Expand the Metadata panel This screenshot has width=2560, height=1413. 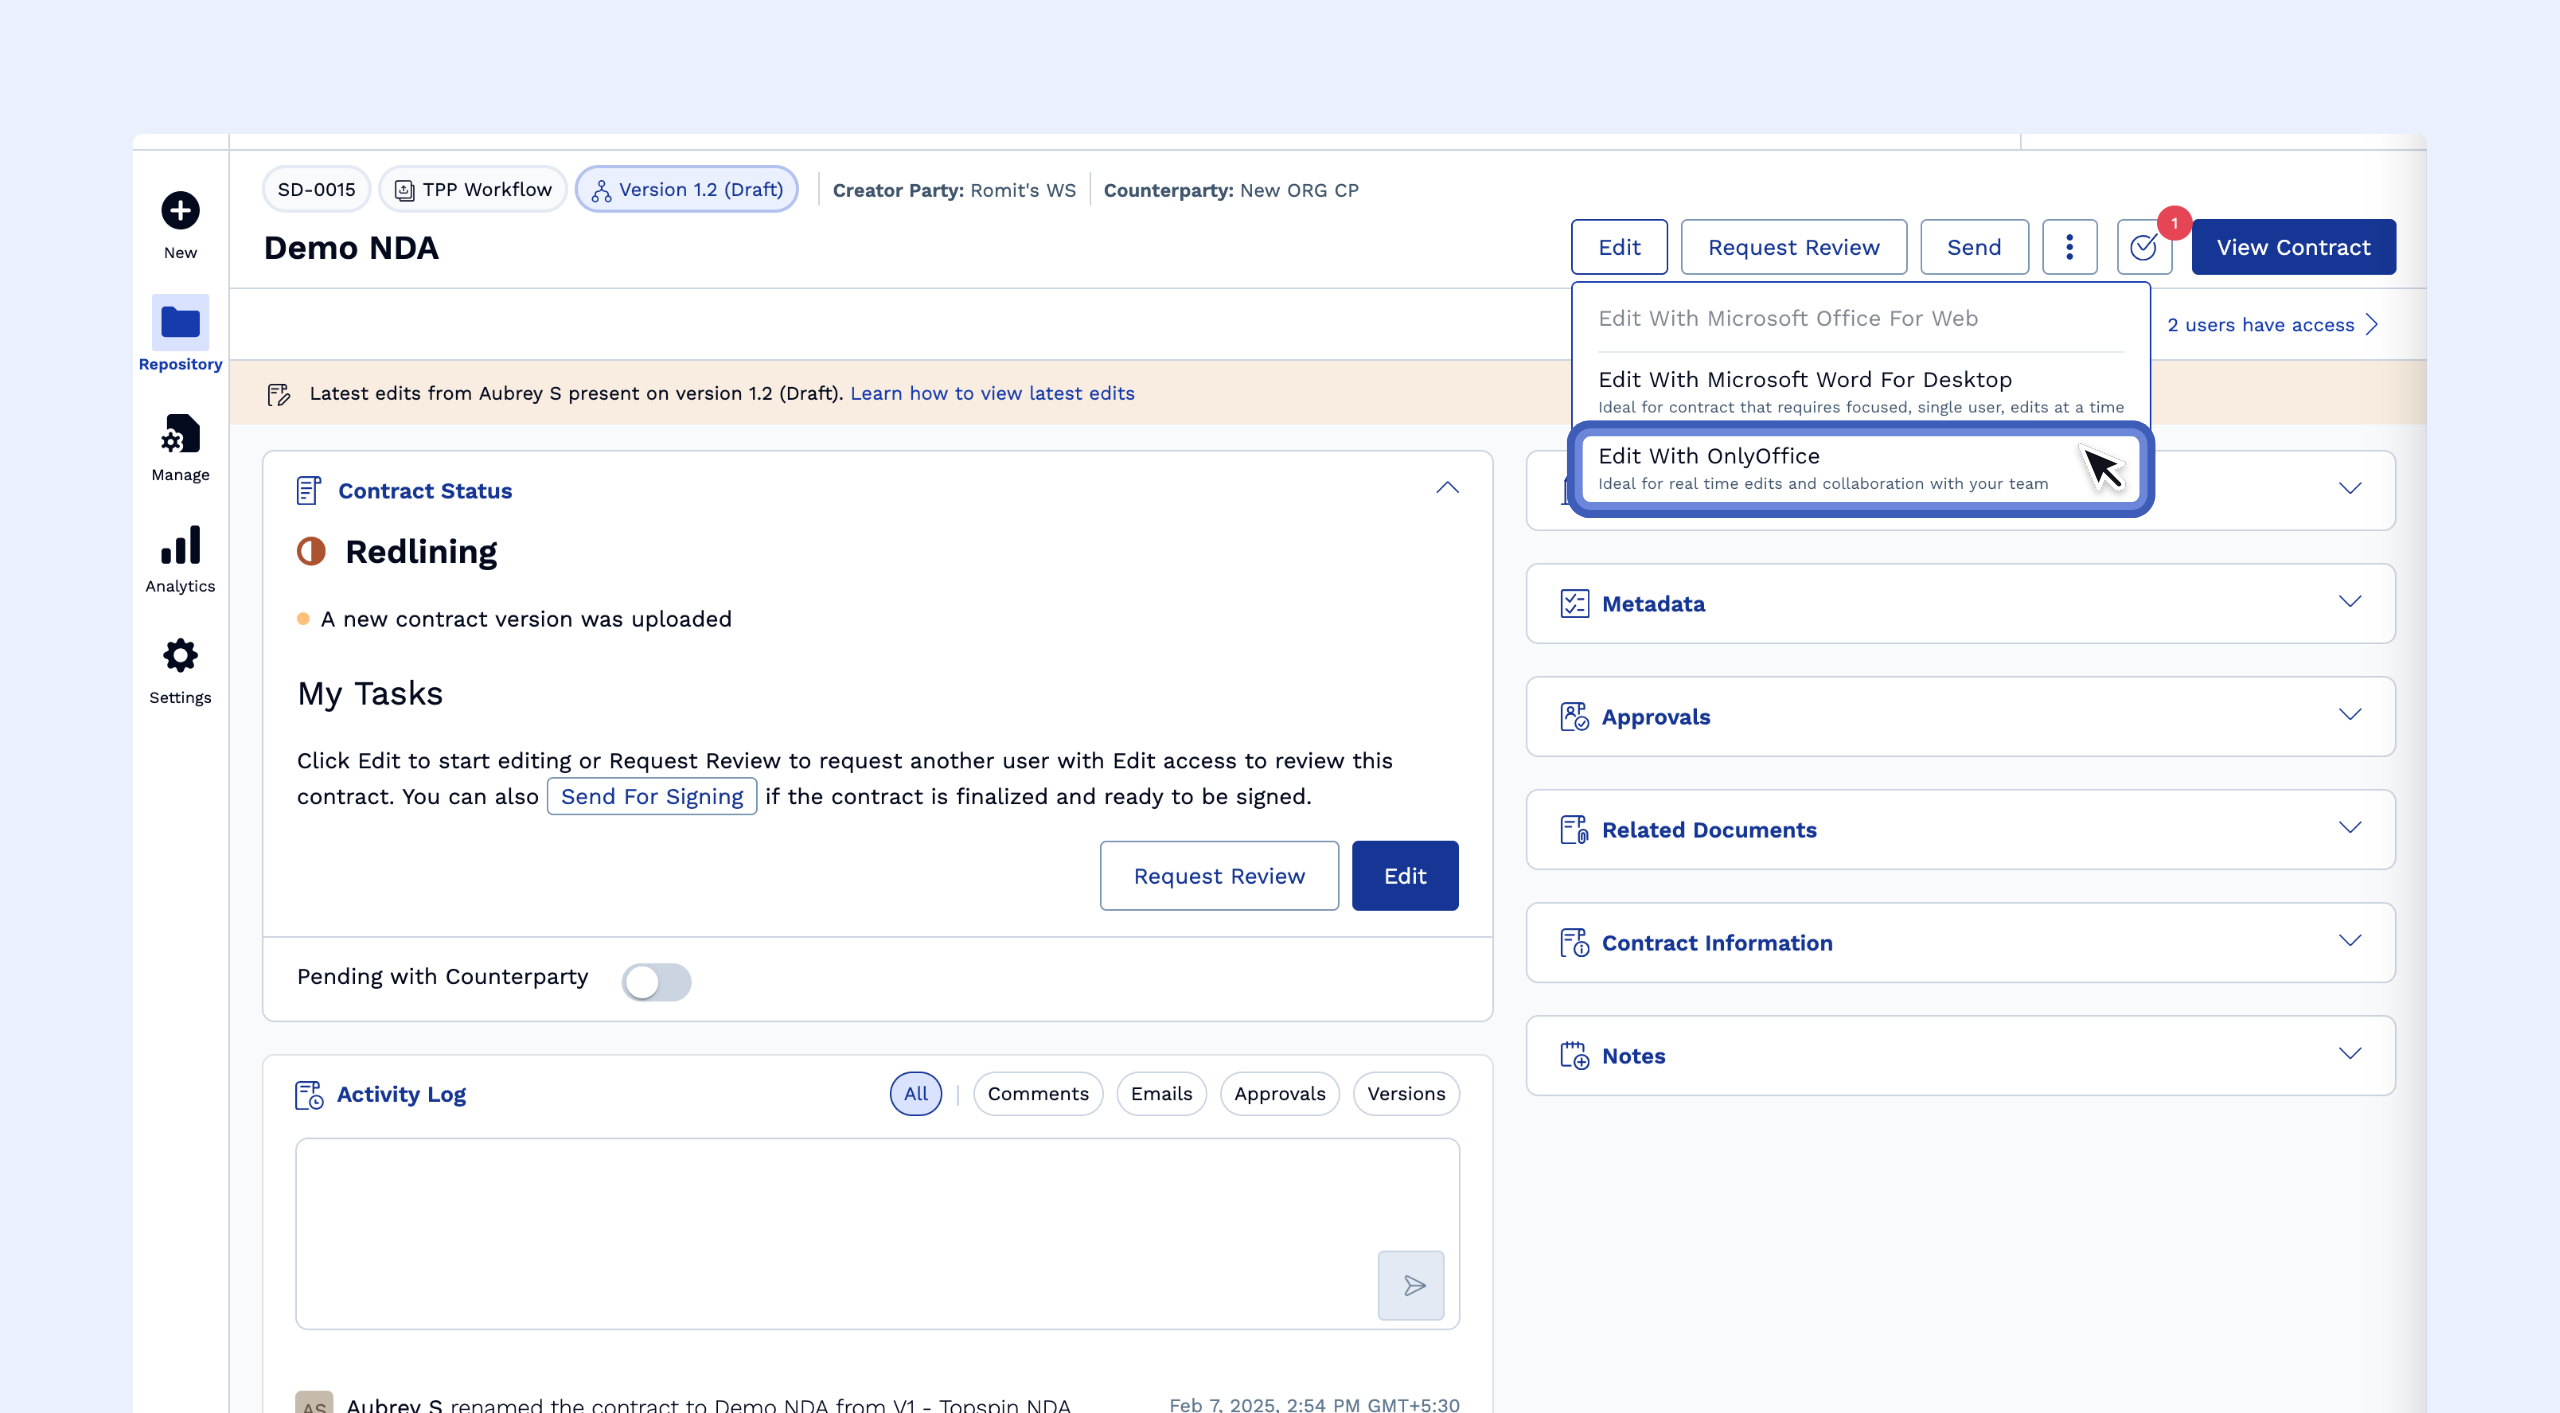point(2350,602)
